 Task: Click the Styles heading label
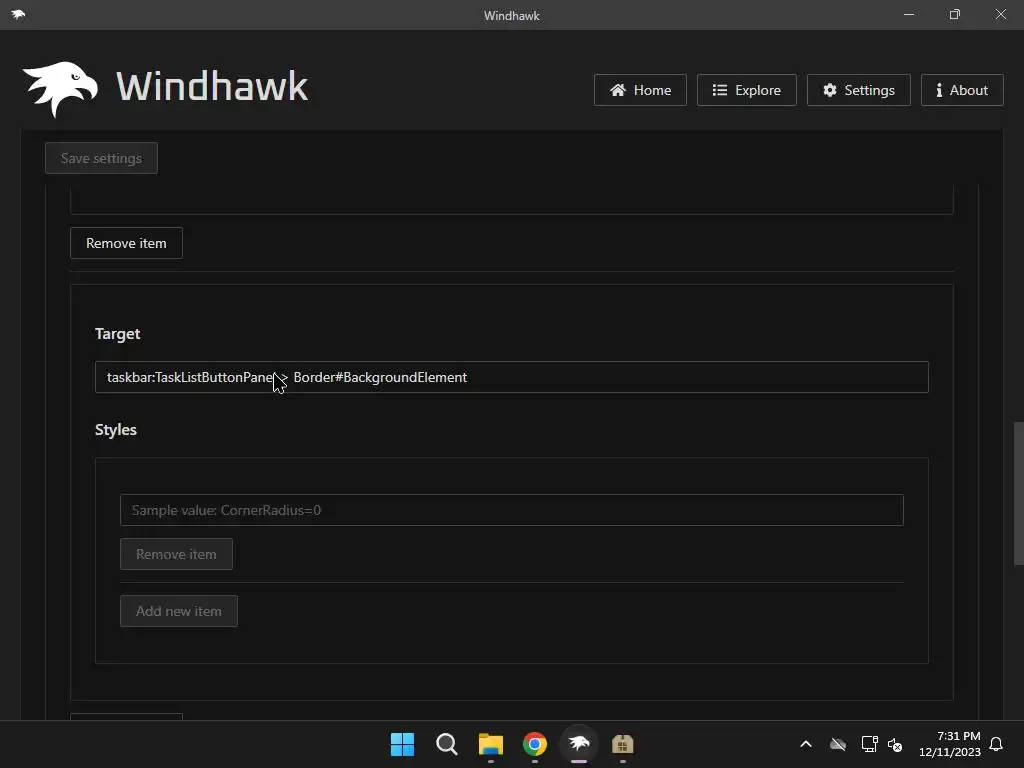pyautogui.click(x=116, y=430)
